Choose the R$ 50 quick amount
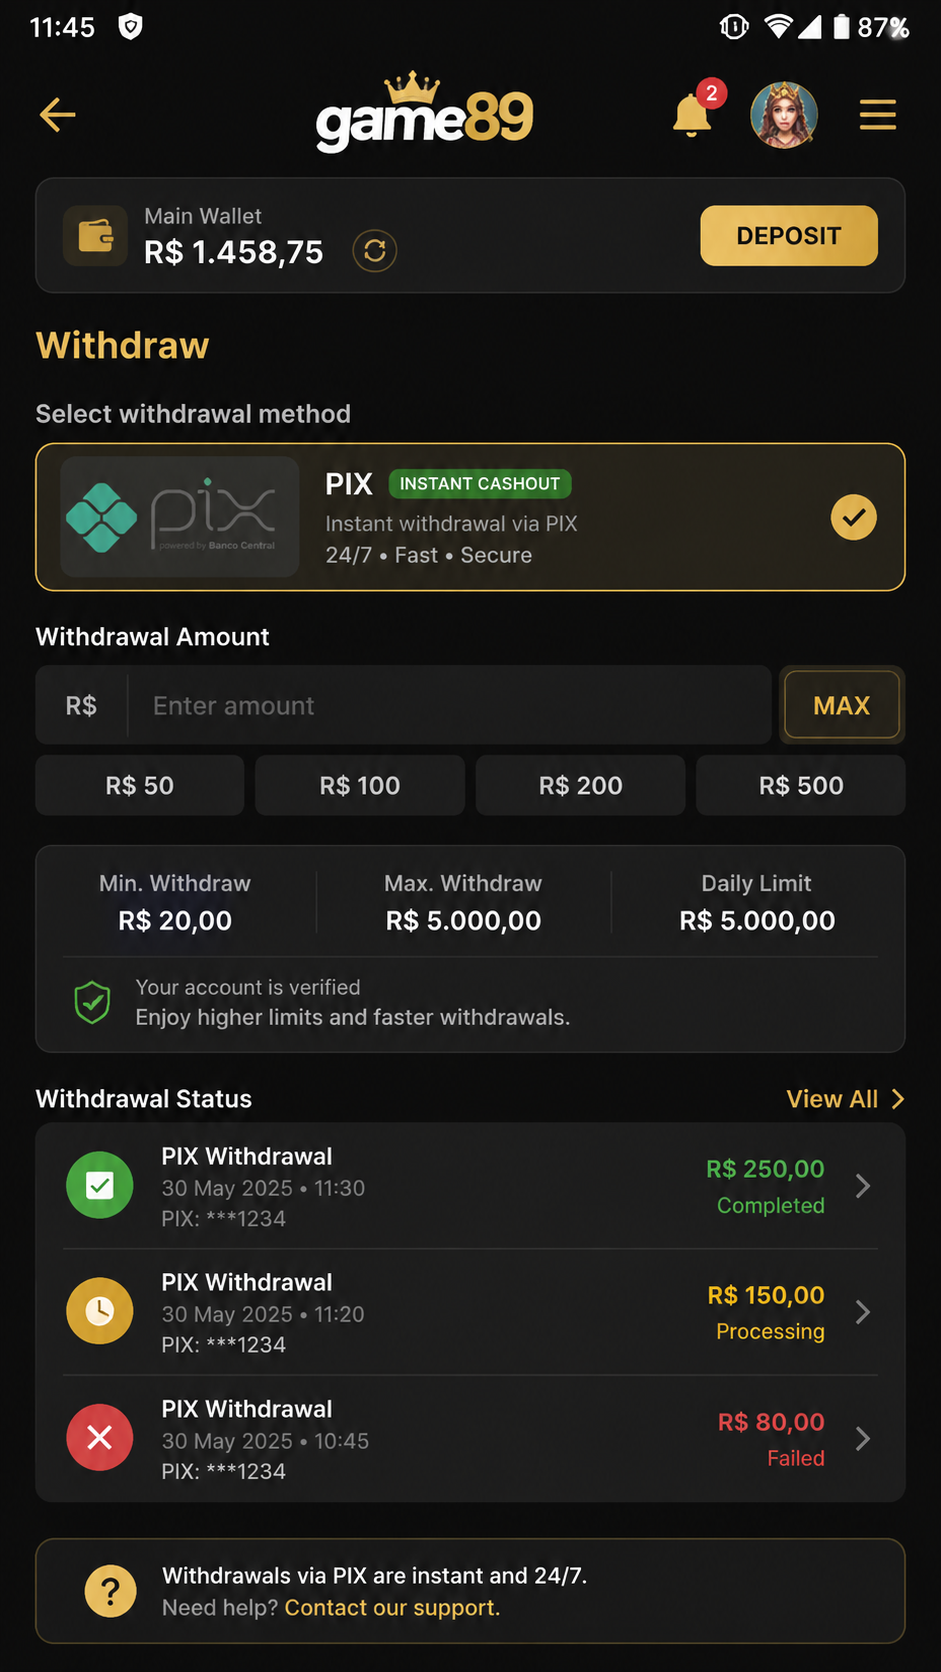This screenshot has height=1672, width=941. pos(140,786)
